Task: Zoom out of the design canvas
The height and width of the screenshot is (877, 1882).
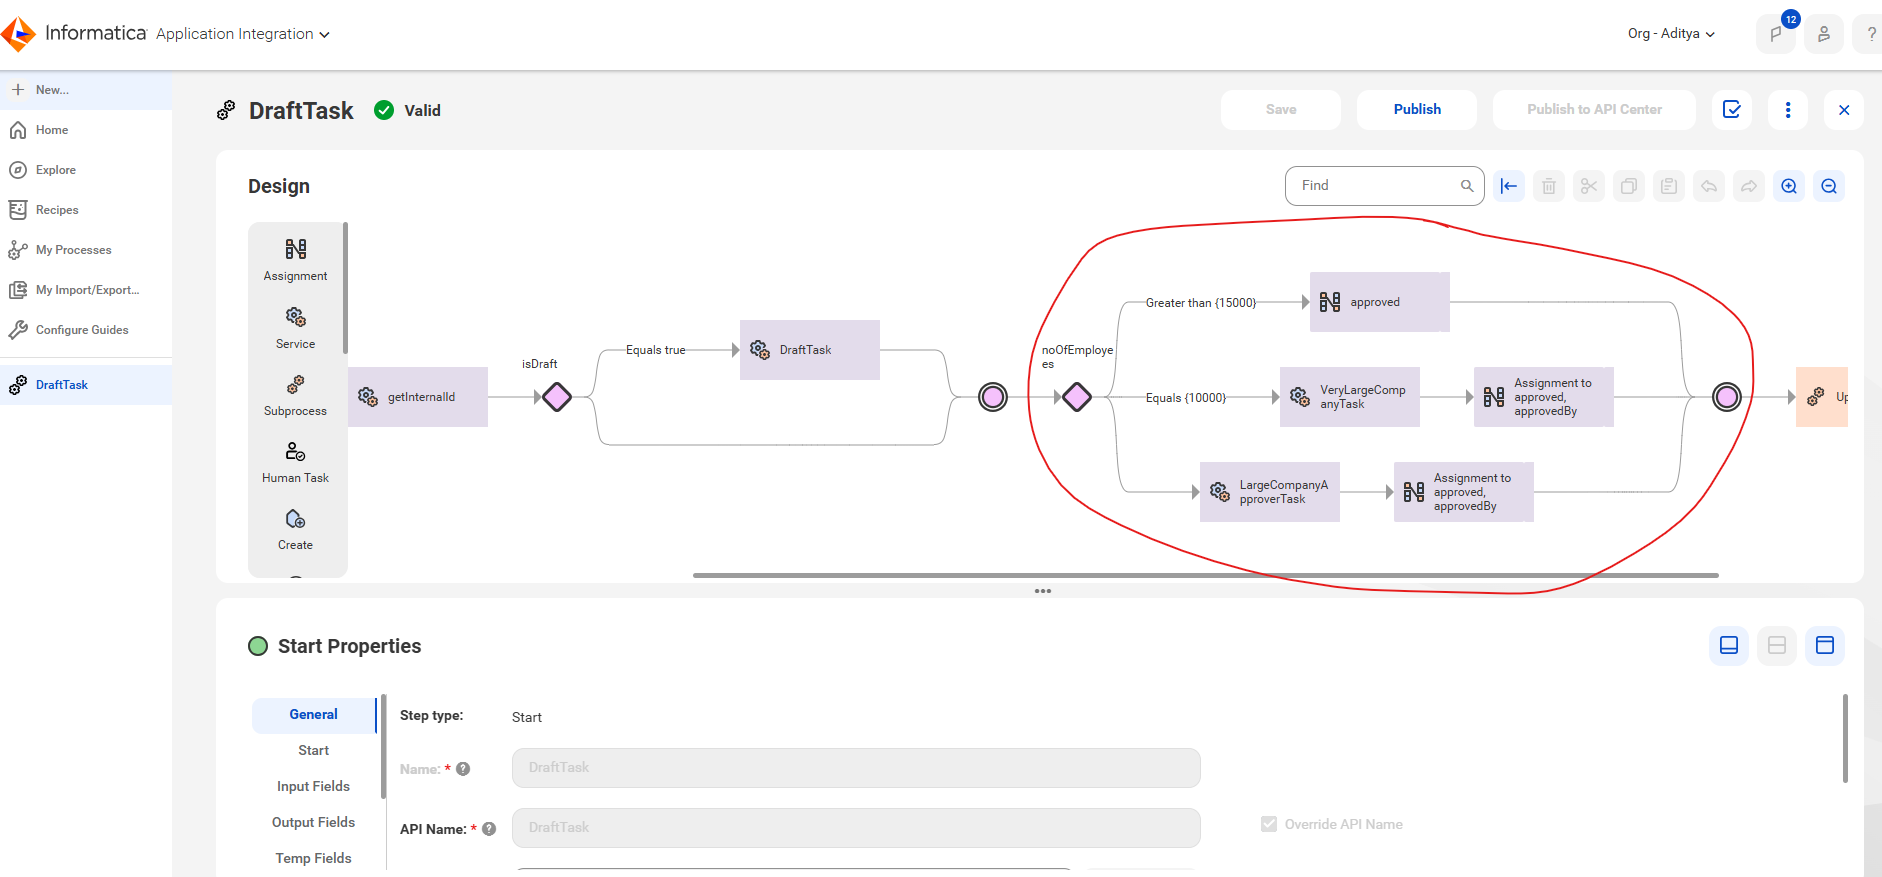Action: pyautogui.click(x=1829, y=186)
